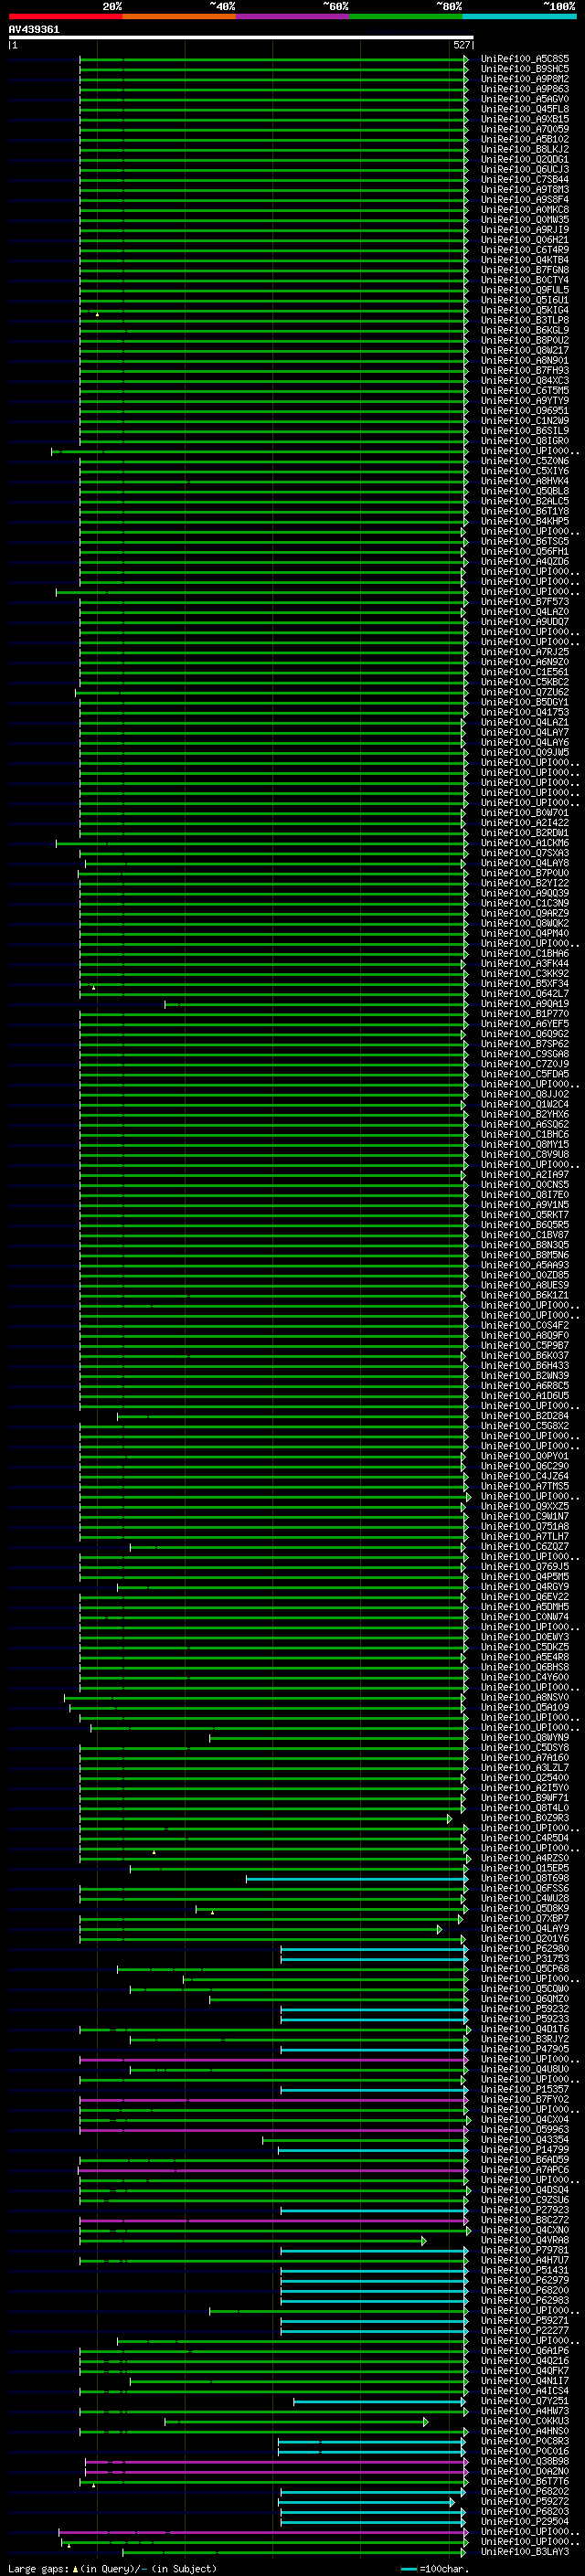
Task: Open hit UniRef100_A9P8M2
Action: 525,79
